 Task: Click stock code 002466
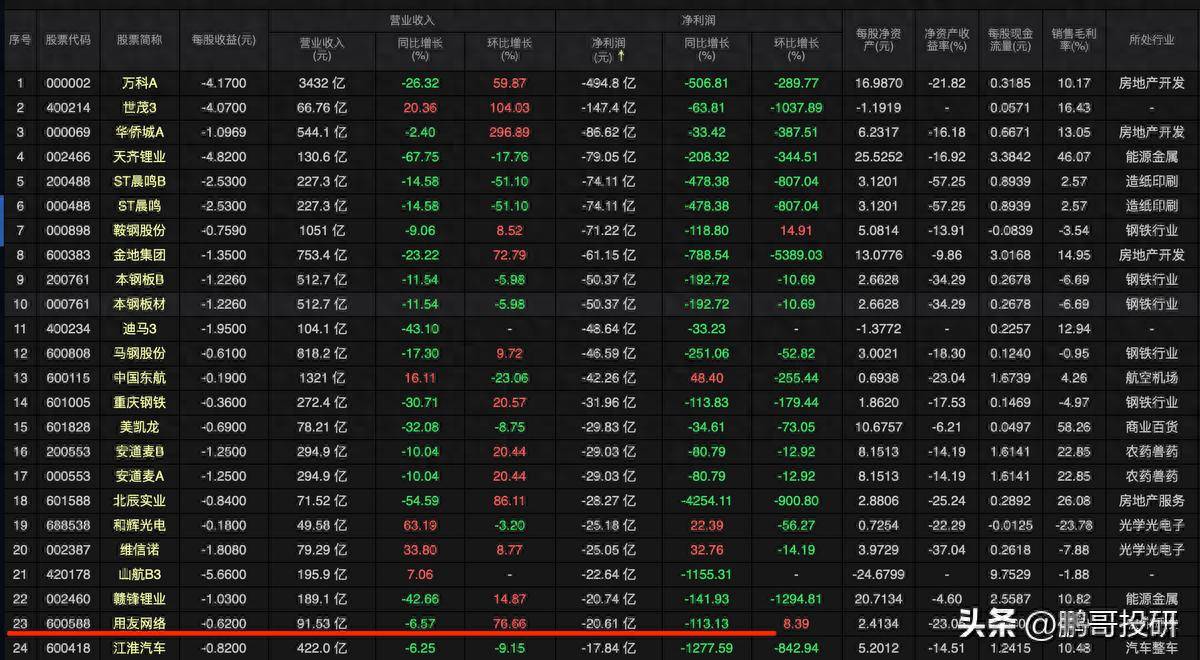pyautogui.click(x=68, y=156)
